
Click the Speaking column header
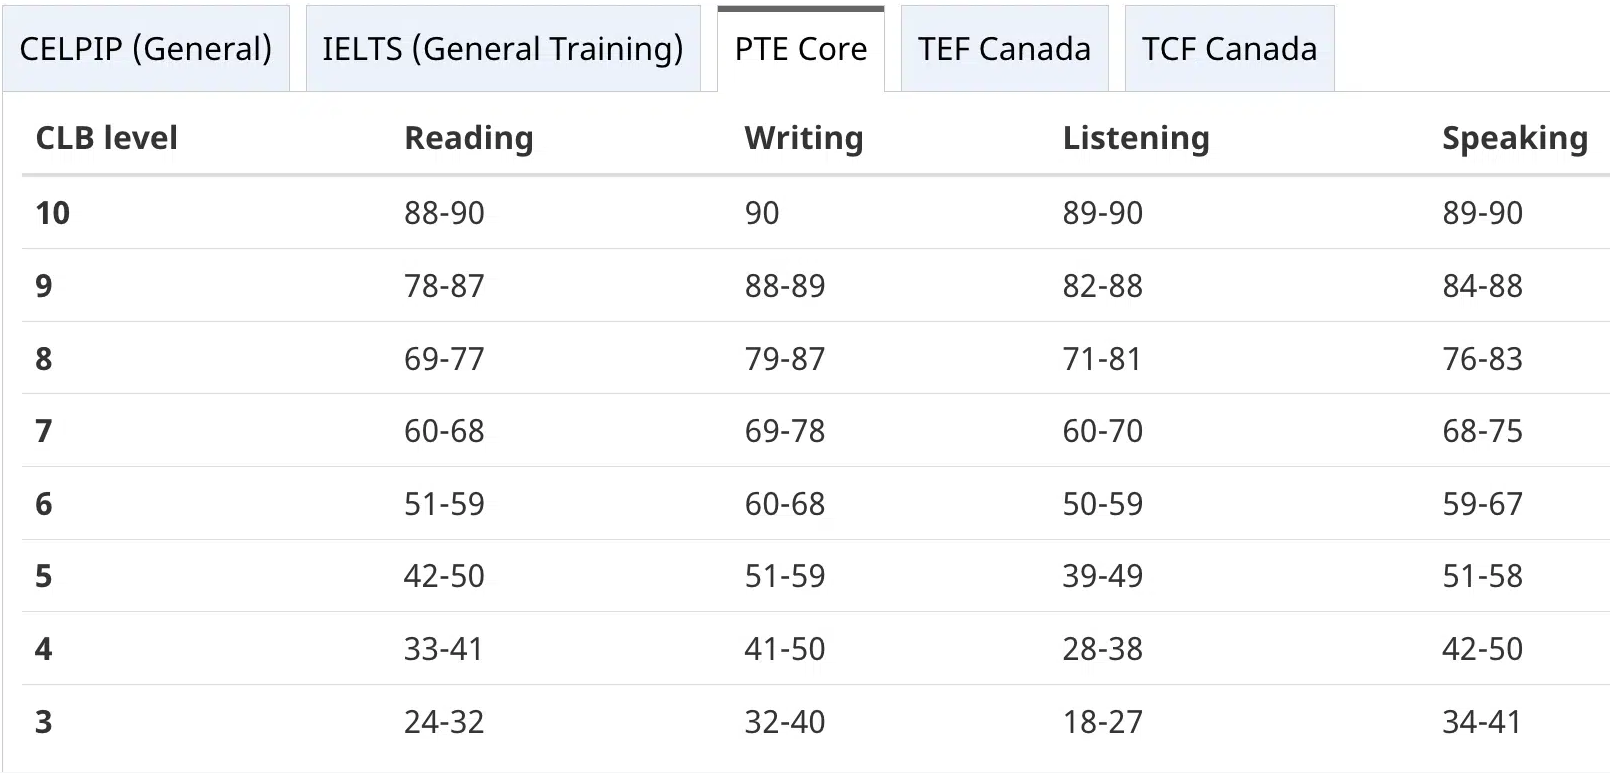(1515, 138)
